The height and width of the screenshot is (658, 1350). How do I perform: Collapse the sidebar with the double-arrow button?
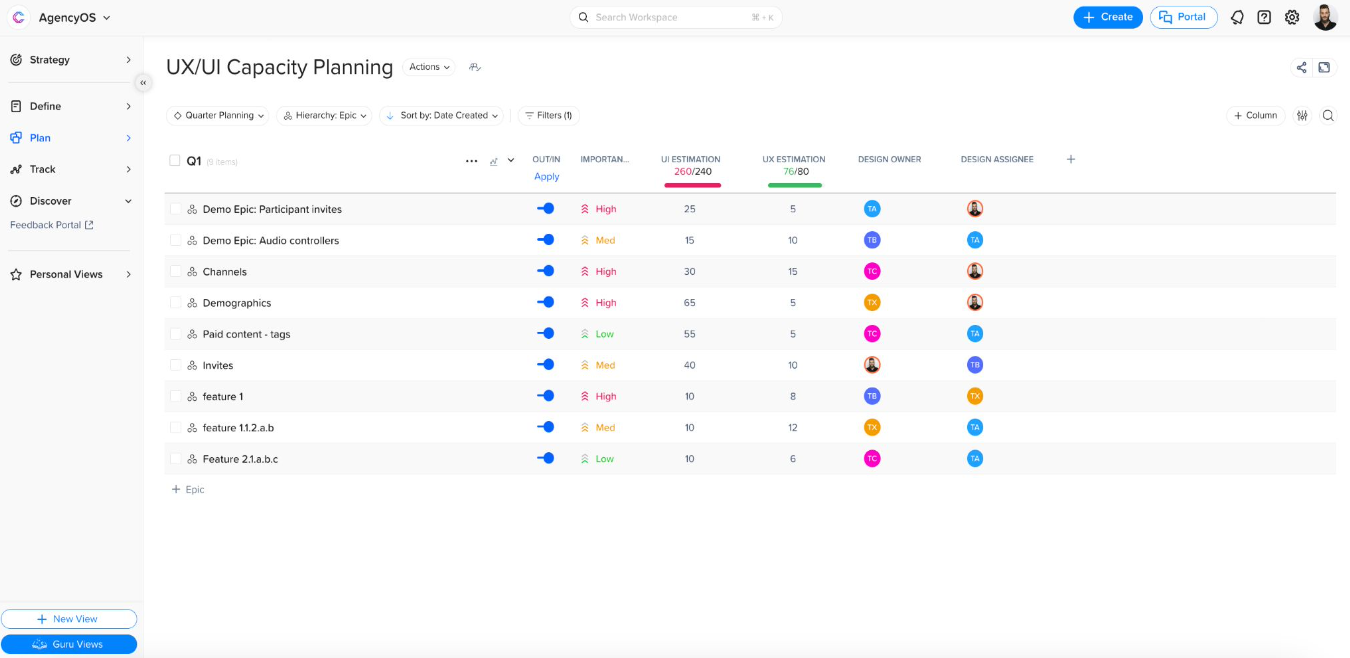143,83
